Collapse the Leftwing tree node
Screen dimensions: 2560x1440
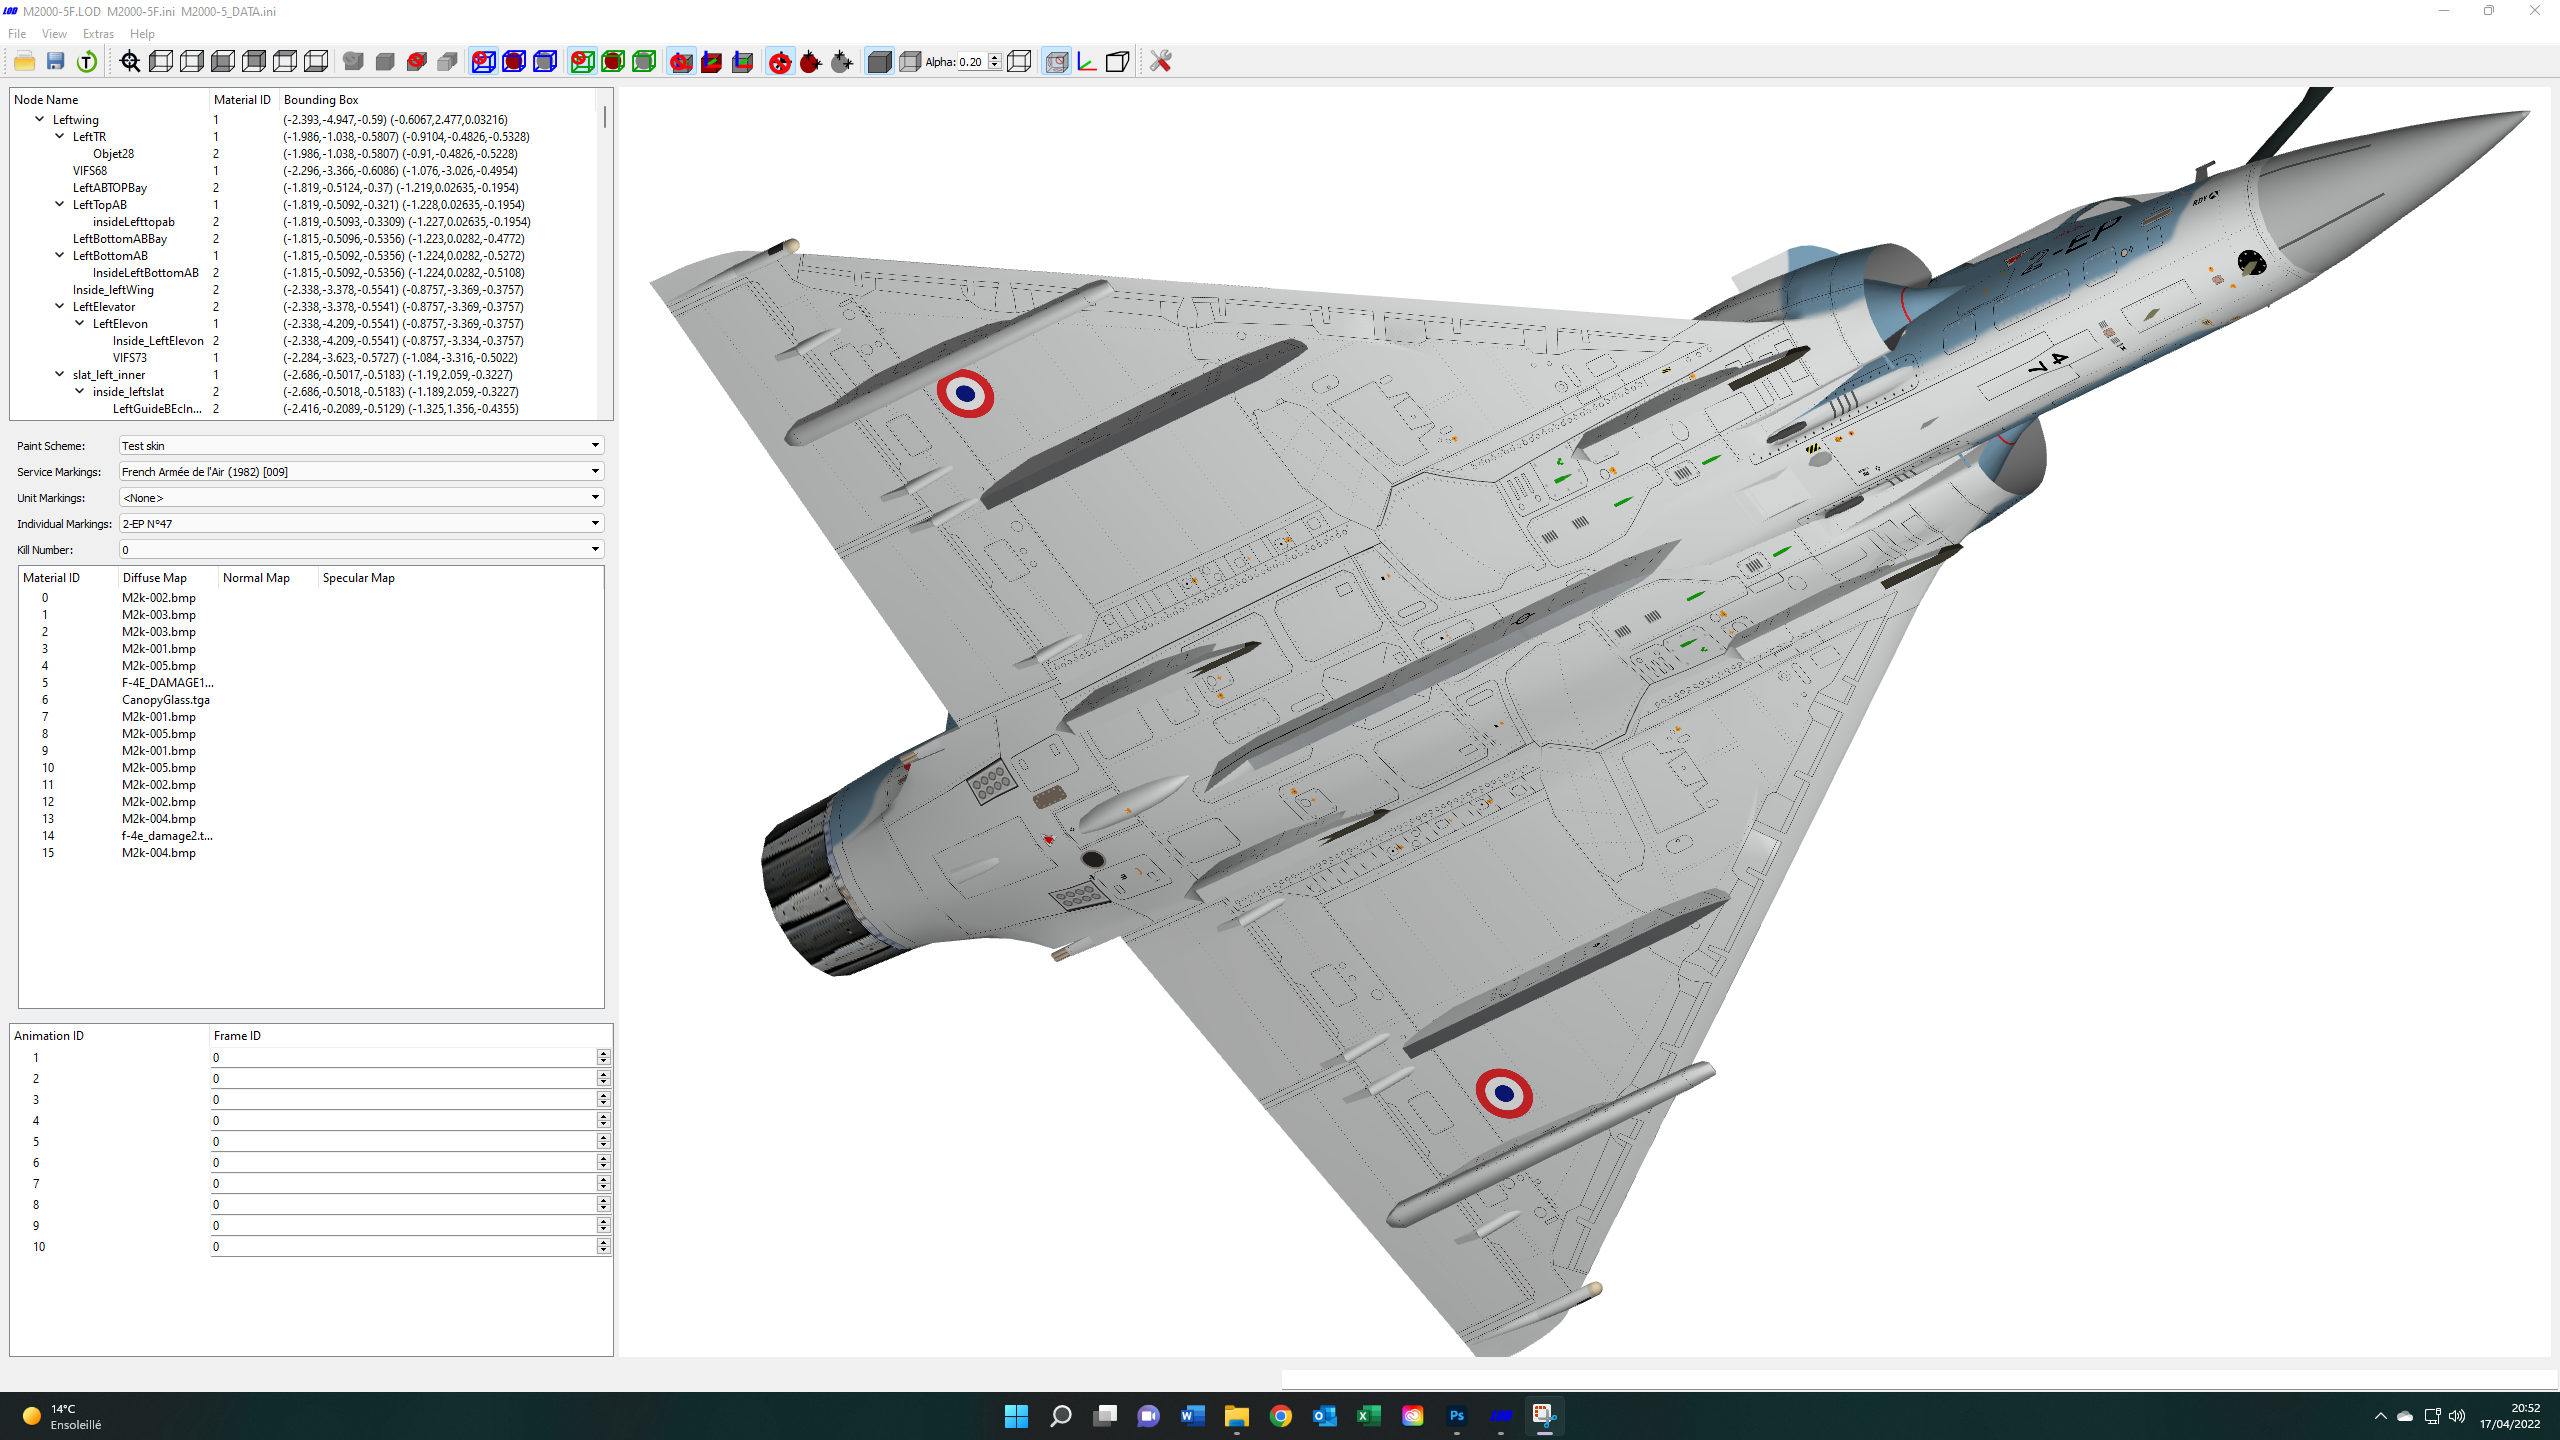[x=40, y=119]
